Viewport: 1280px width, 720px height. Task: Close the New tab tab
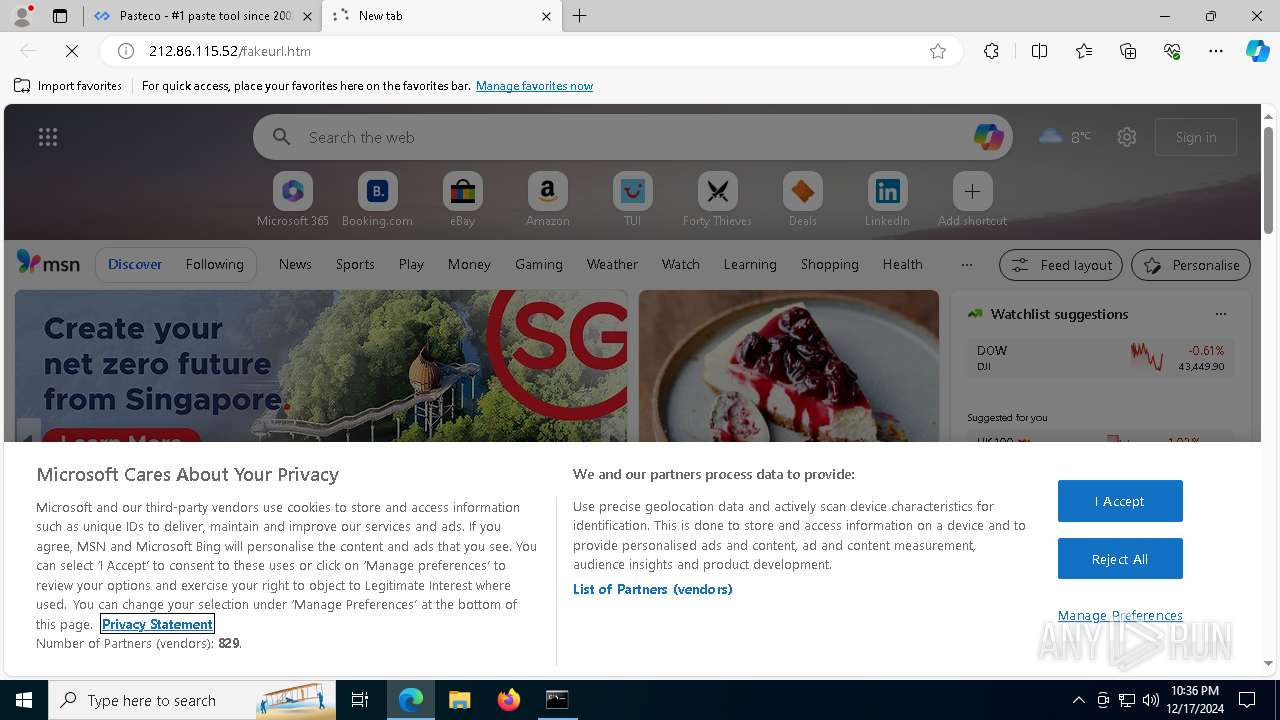click(x=546, y=16)
